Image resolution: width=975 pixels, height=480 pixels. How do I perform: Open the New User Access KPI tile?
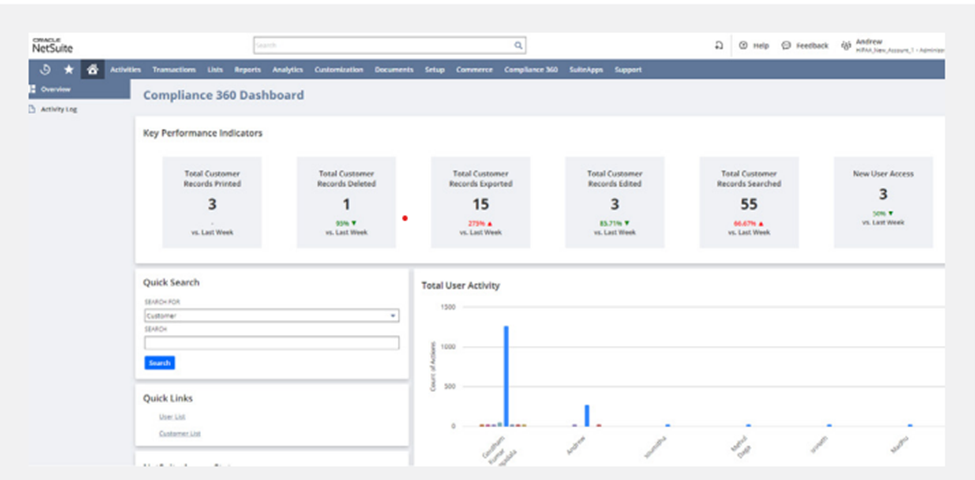(x=883, y=202)
